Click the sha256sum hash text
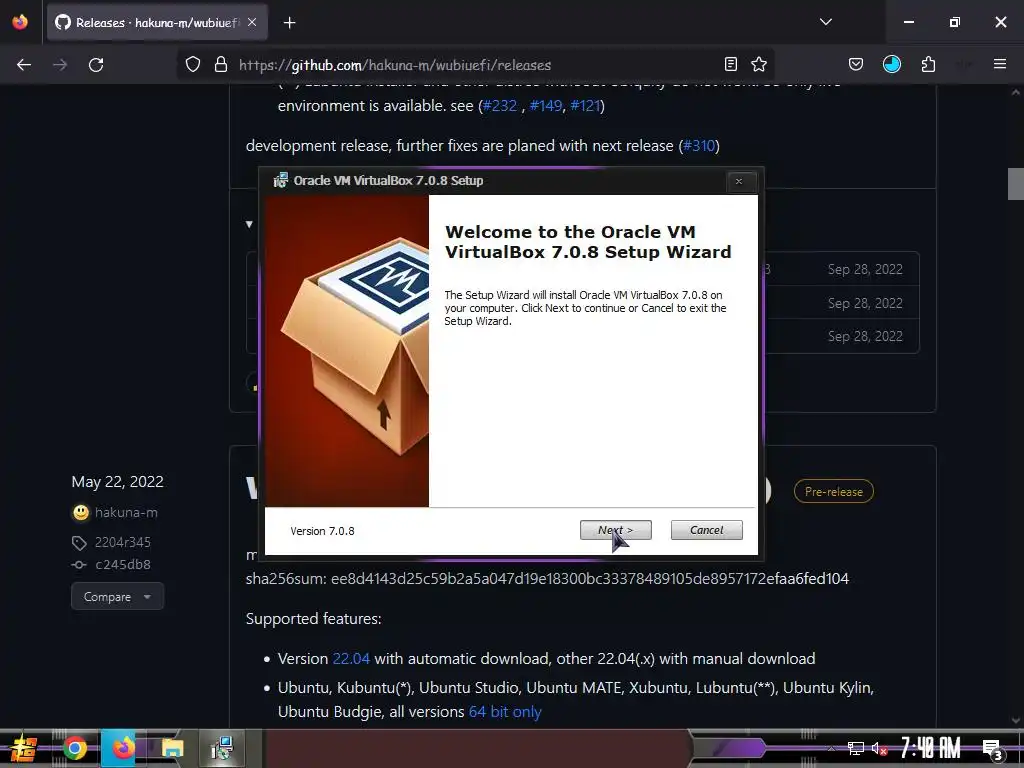 coord(590,579)
